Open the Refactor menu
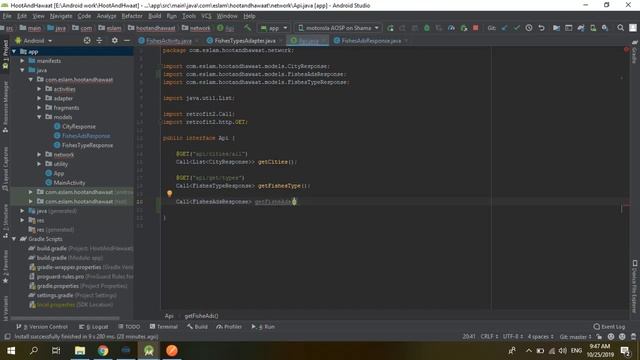This screenshot has width=640, height=360. coord(132,16)
